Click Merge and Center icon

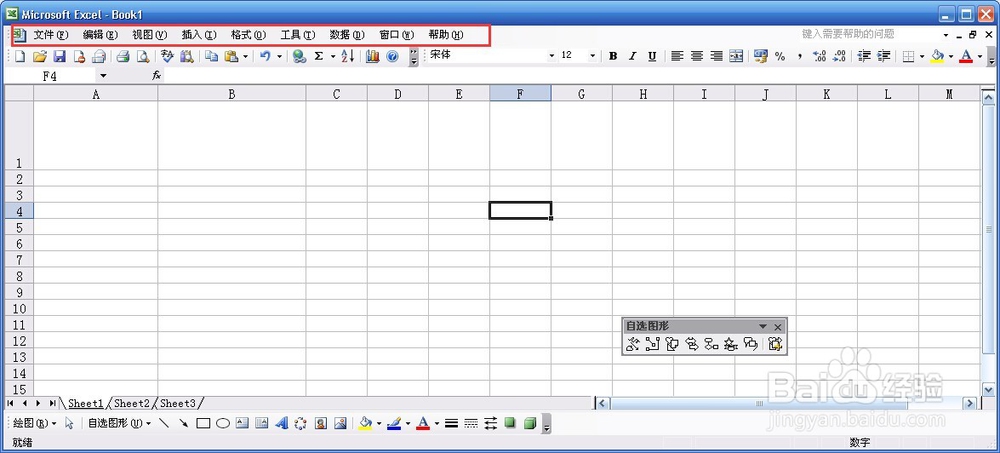click(737, 57)
